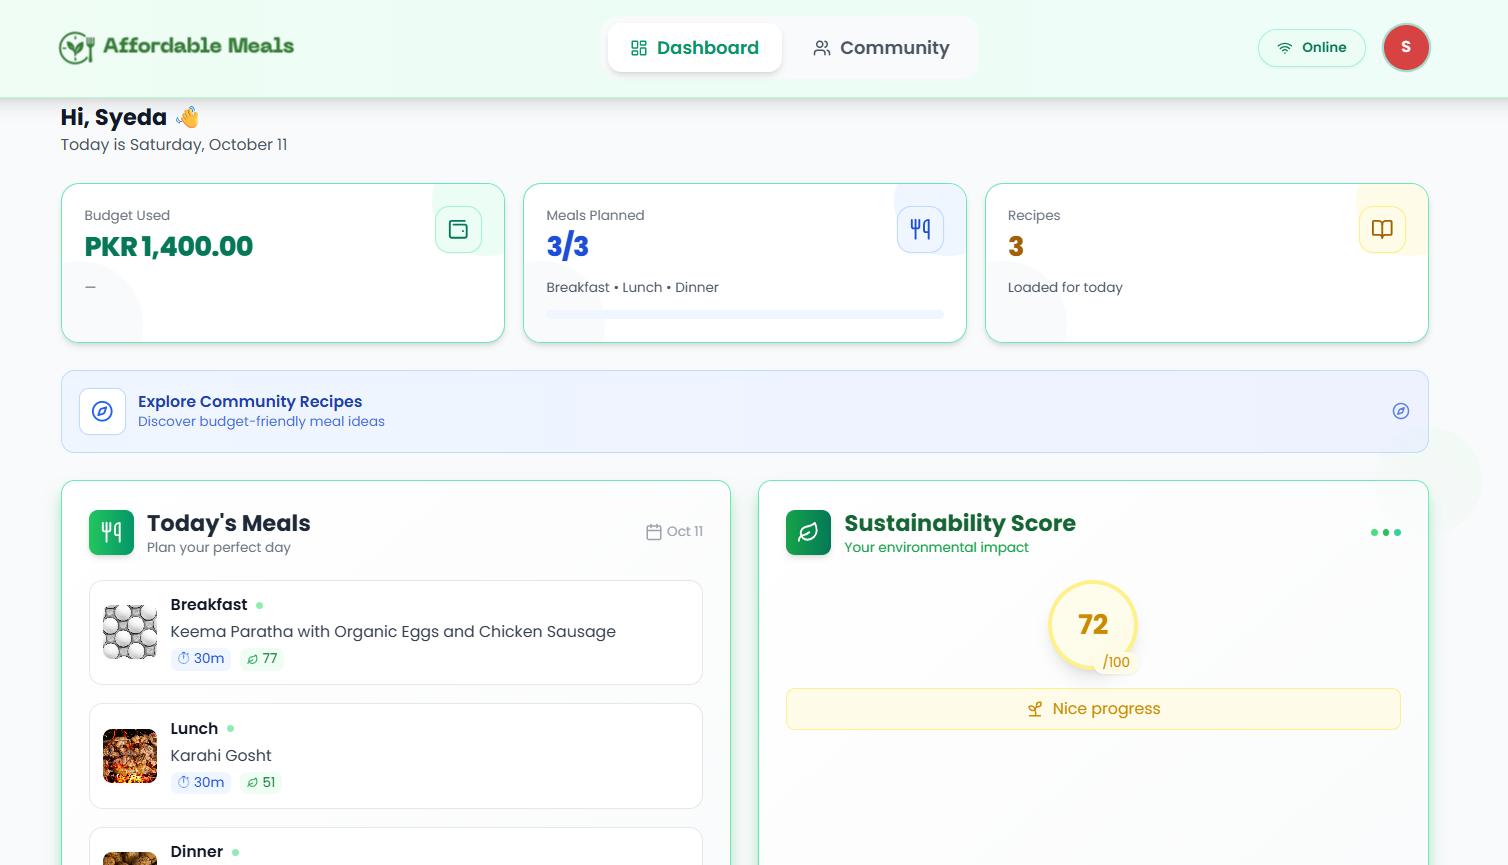
Task: Click the Affordable Meals brand text
Action: coord(198,46)
